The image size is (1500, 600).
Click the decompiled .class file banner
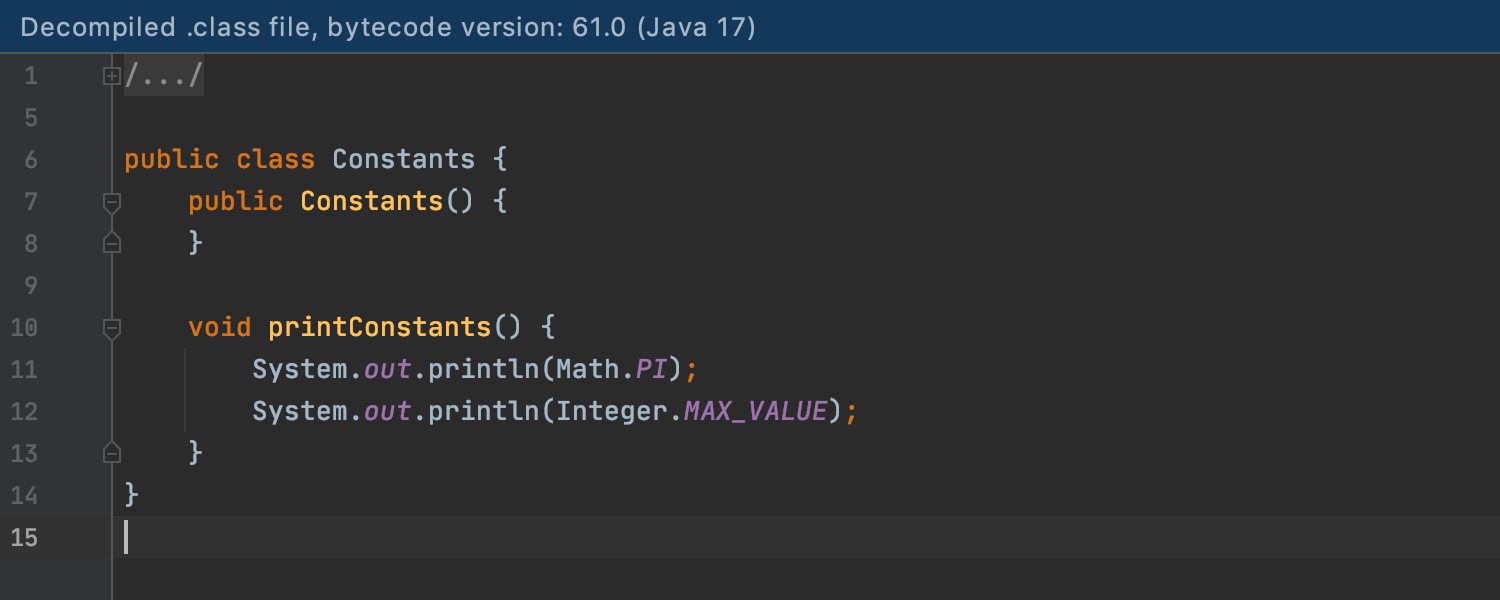pos(388,27)
